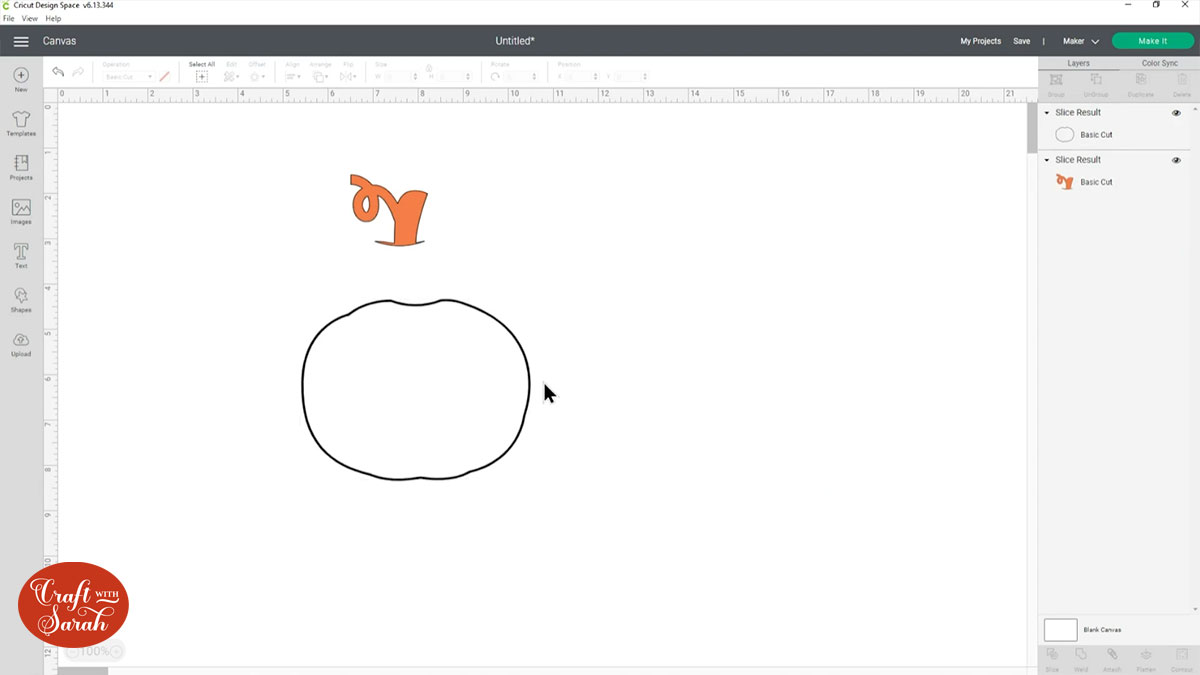This screenshot has width=1200, height=675.
Task: Add Text to the canvas
Action: click(21, 256)
